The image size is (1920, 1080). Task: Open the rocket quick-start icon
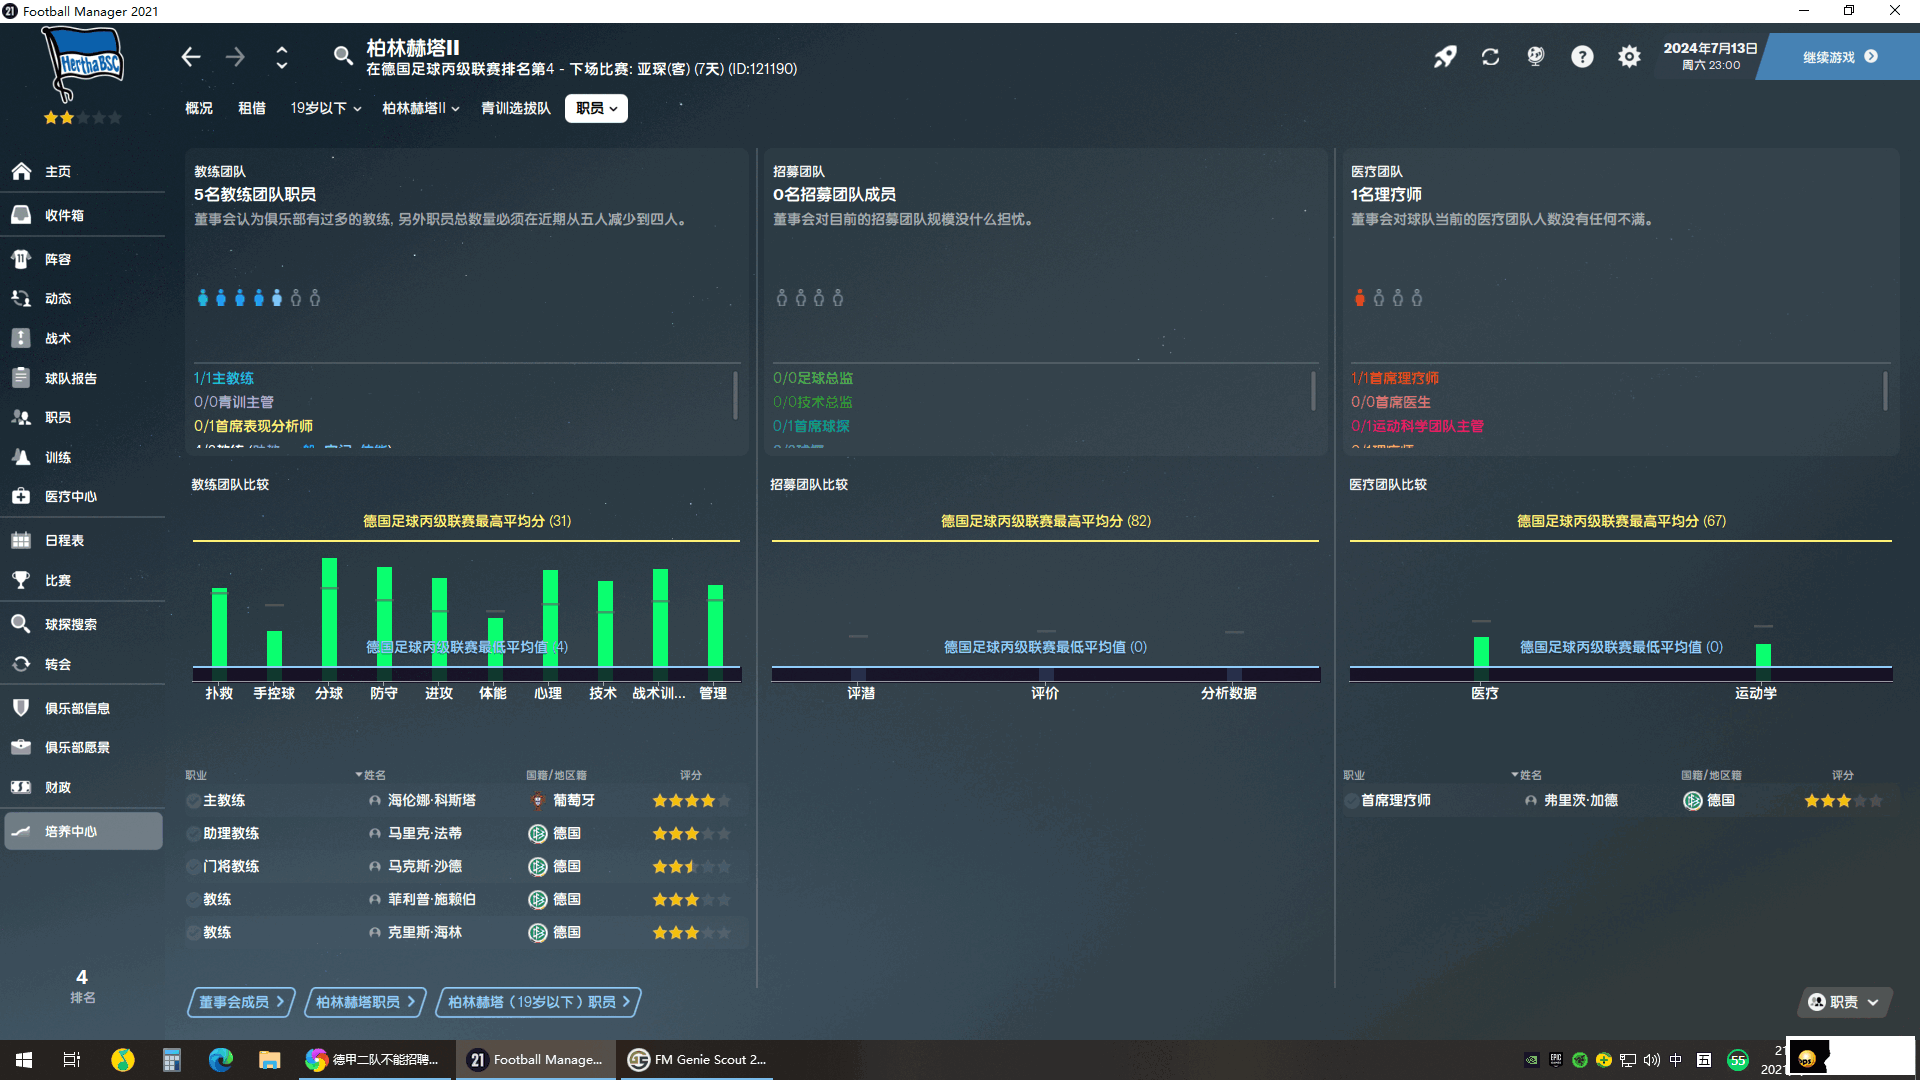tap(1445, 57)
